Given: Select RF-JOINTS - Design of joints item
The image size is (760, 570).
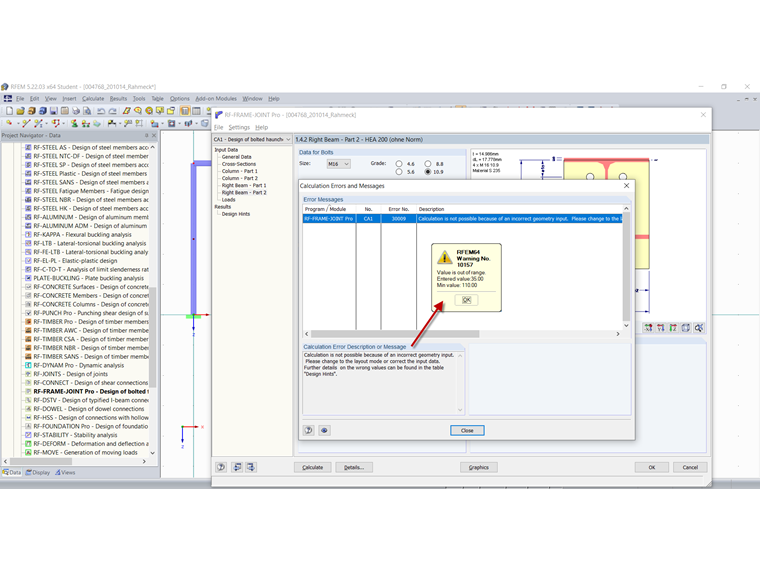Looking at the screenshot, I should pos(71,374).
